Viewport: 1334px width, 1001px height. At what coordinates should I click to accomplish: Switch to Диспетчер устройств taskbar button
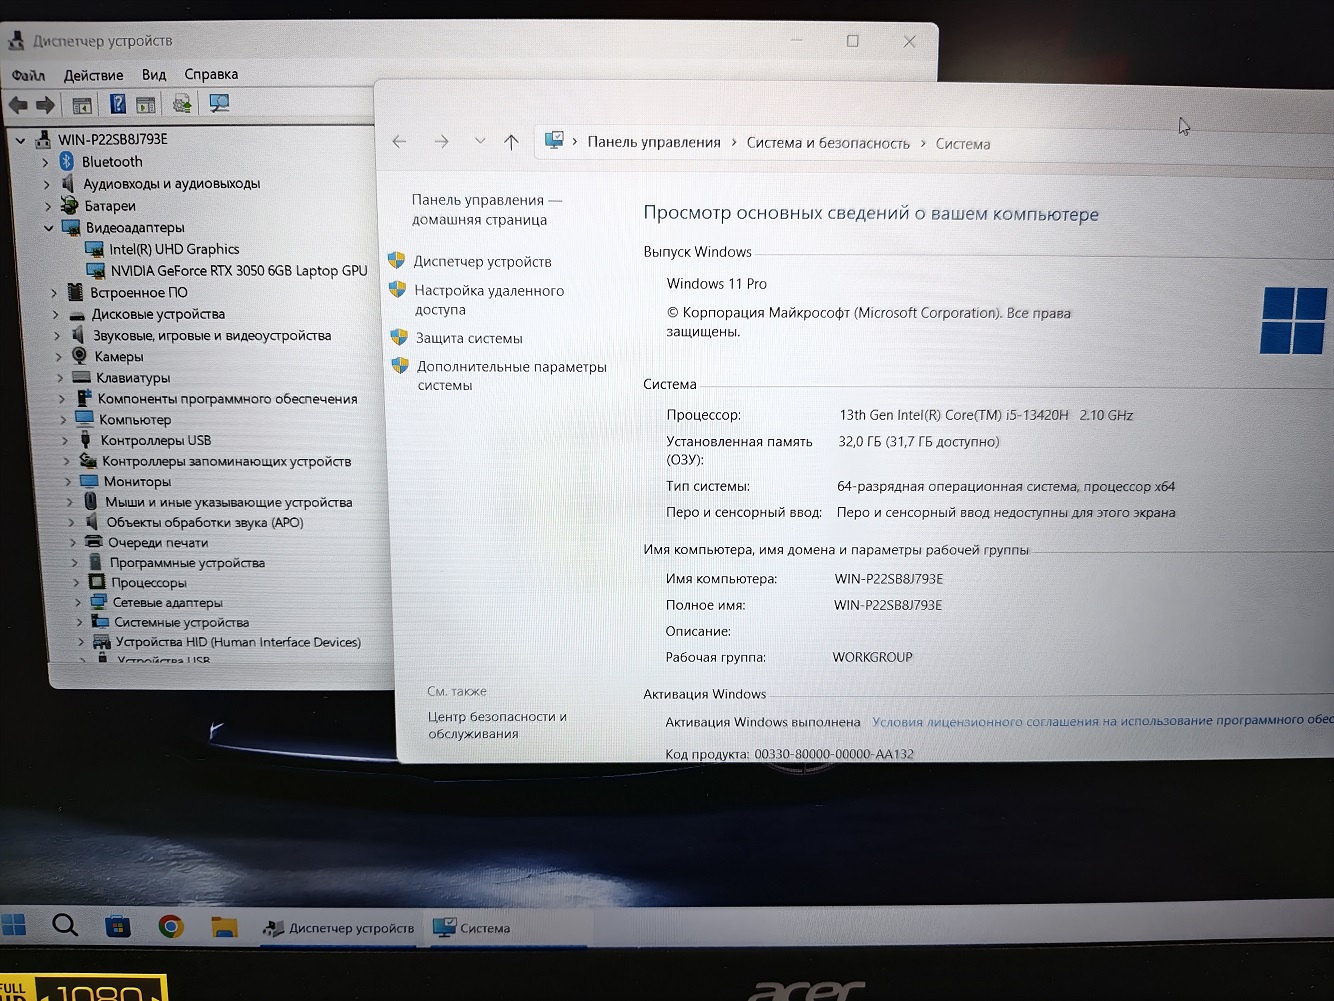coord(339,928)
